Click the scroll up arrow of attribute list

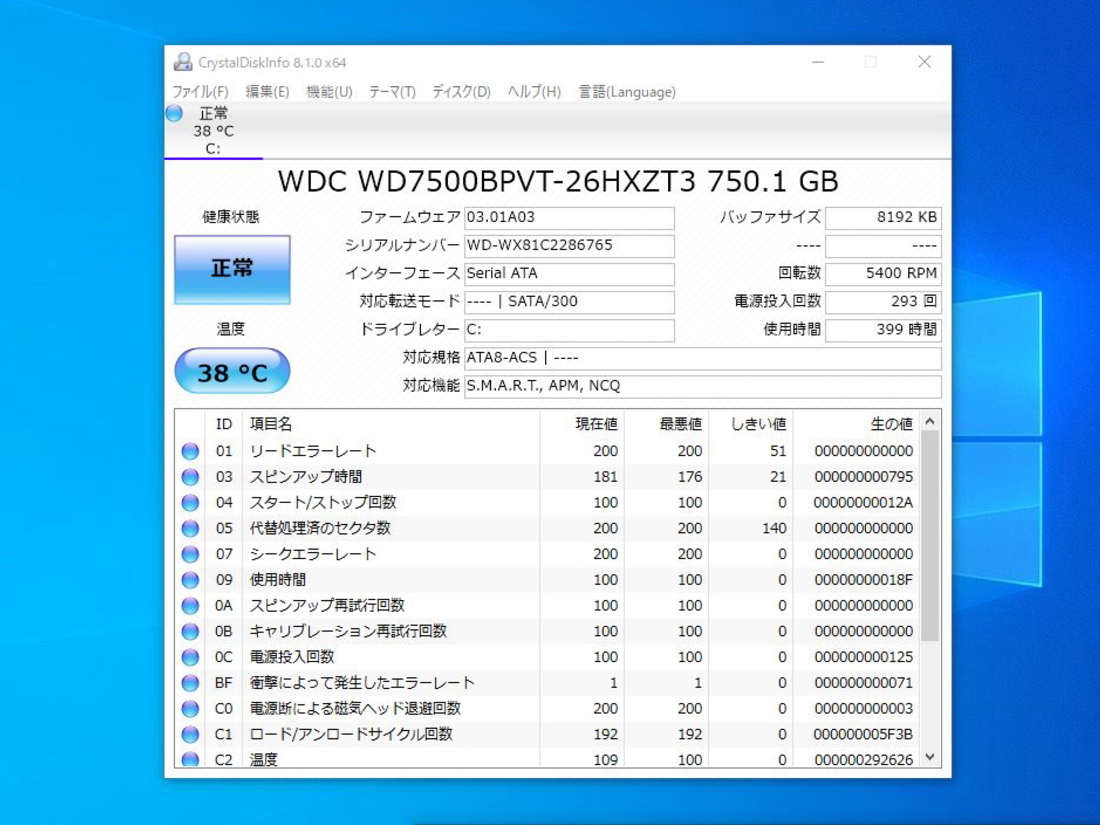pyautogui.click(x=930, y=421)
